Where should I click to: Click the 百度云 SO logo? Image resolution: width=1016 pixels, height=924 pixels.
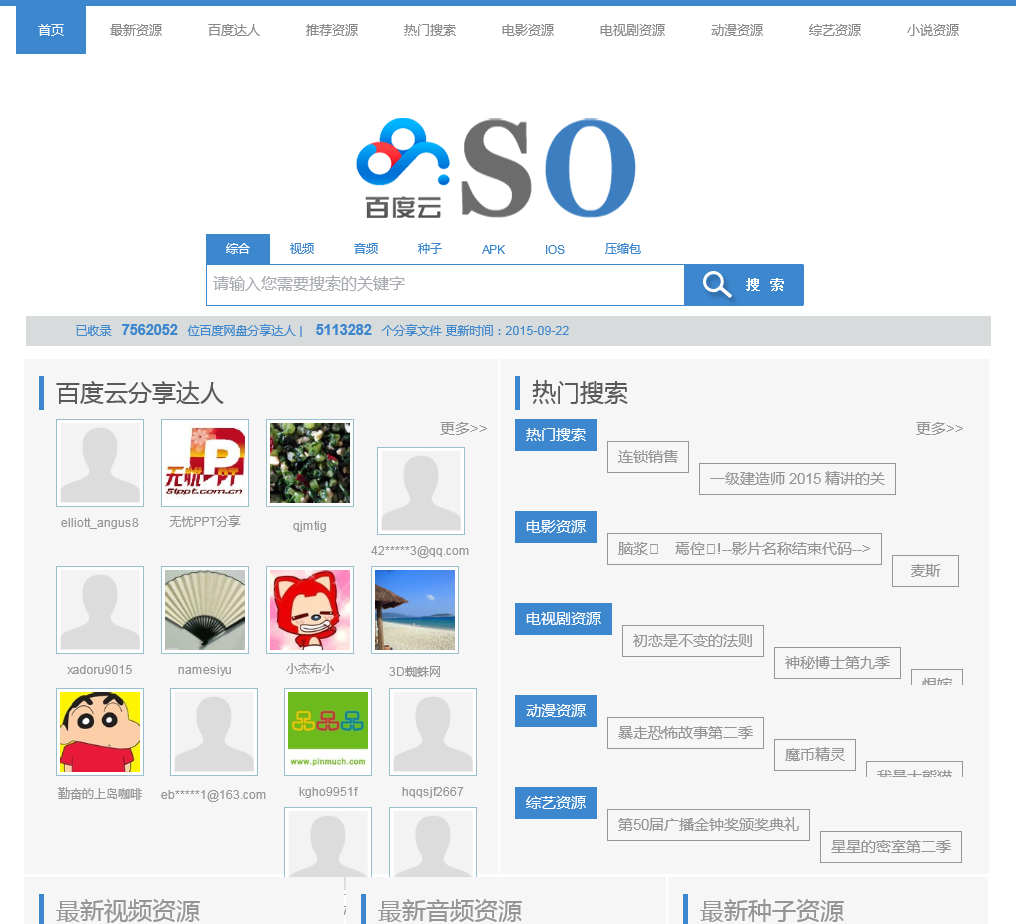coord(496,168)
